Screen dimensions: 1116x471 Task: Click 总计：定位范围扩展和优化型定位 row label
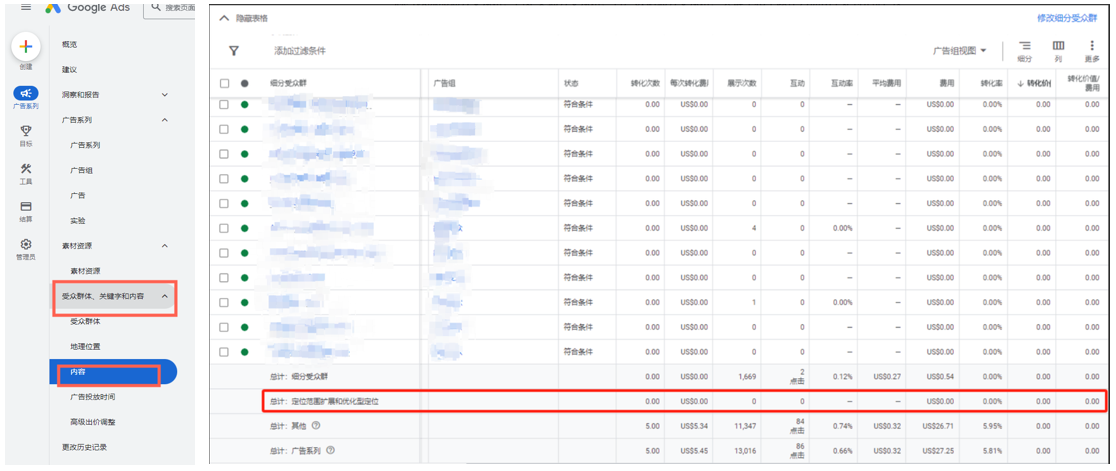[324, 401]
